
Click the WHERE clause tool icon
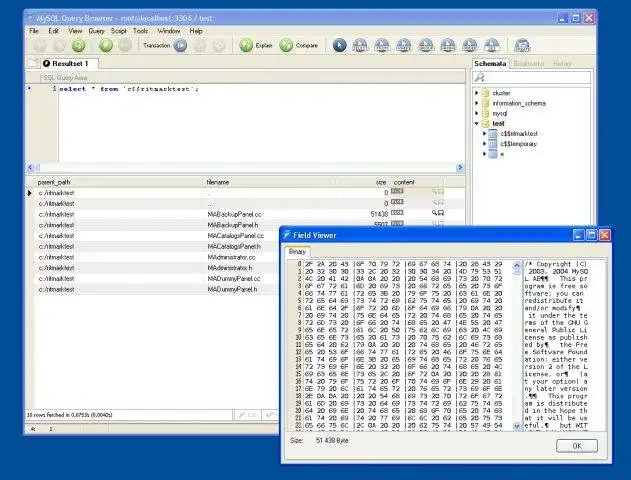[404, 45]
